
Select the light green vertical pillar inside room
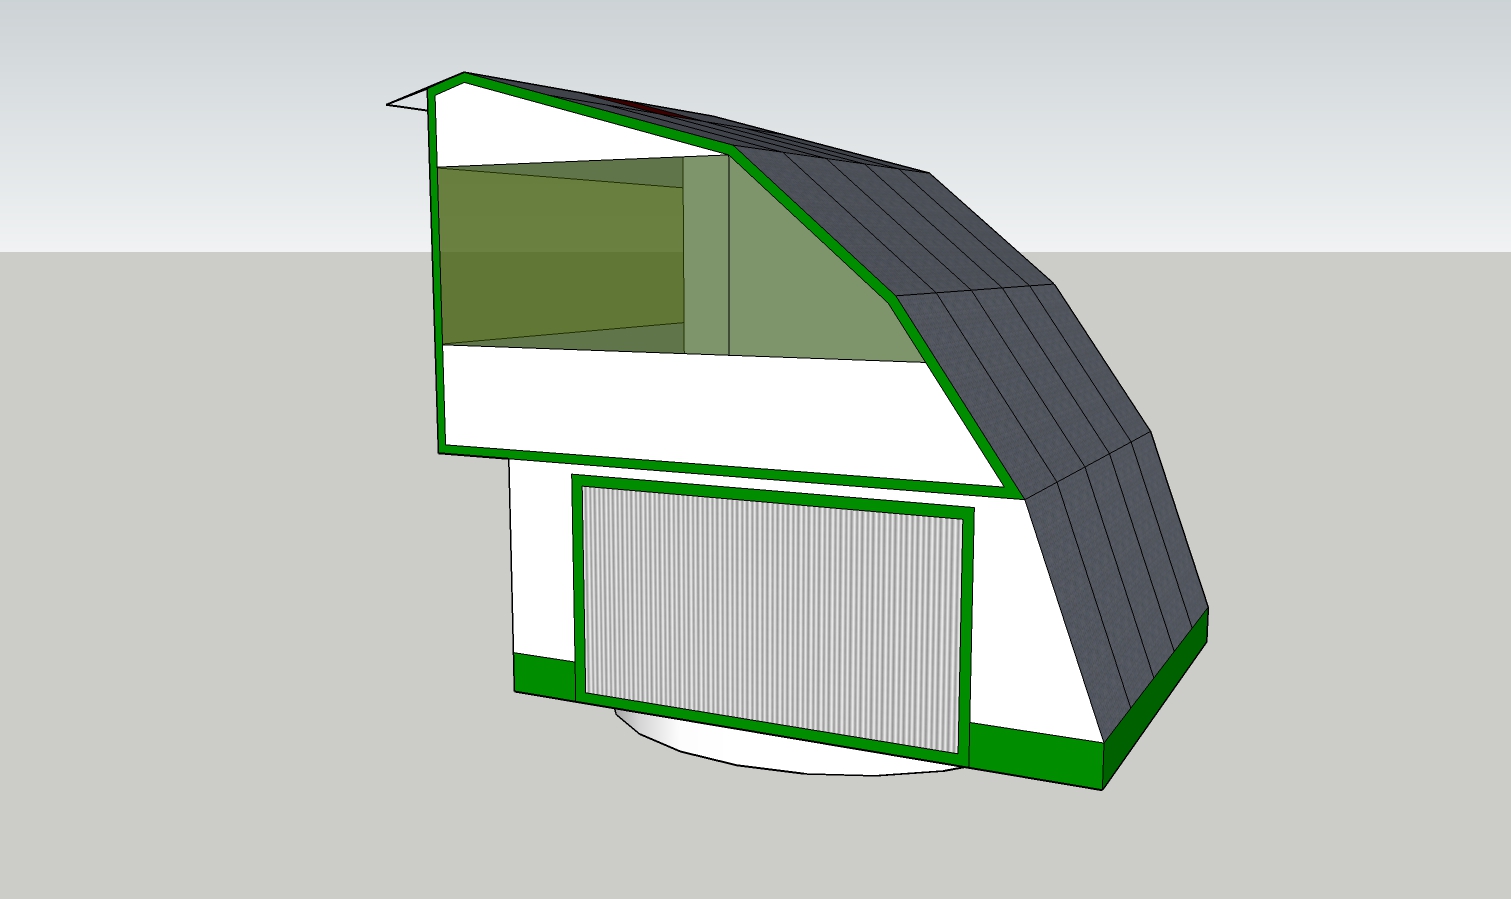coord(706,255)
